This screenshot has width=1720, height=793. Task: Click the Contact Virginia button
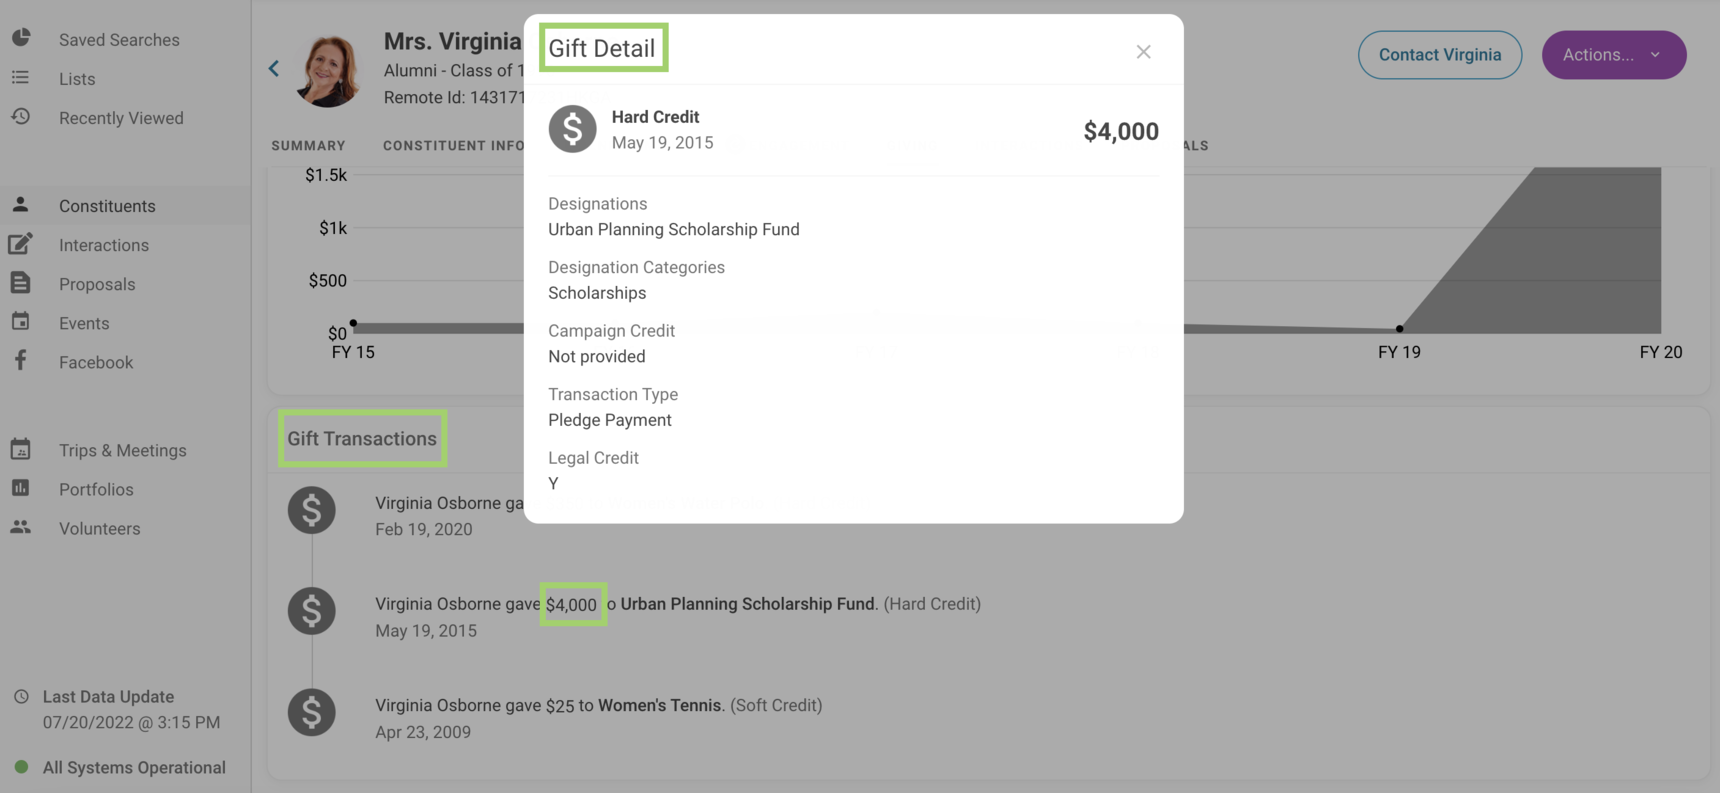click(1440, 55)
